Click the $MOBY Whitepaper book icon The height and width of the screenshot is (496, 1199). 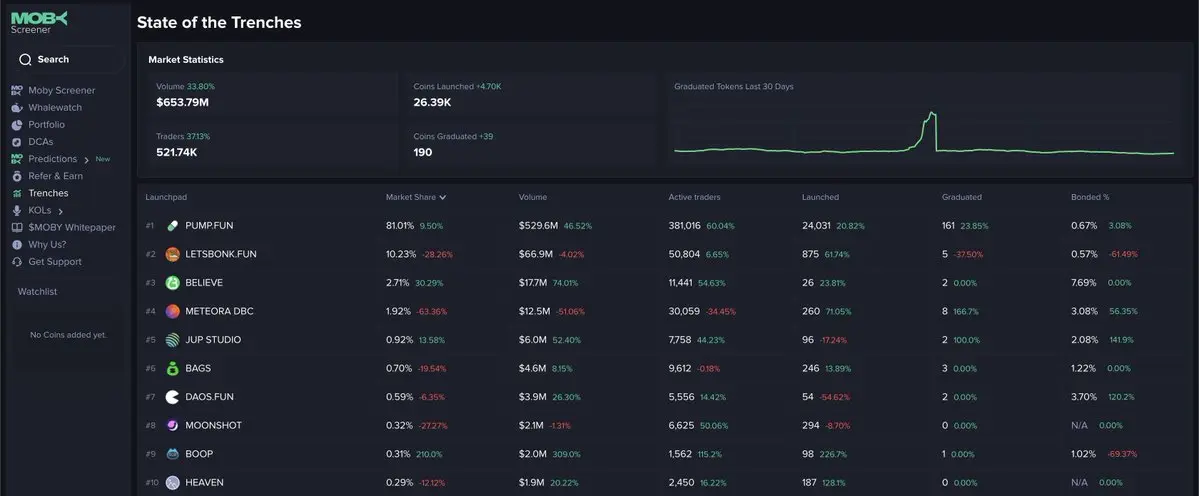(17, 228)
